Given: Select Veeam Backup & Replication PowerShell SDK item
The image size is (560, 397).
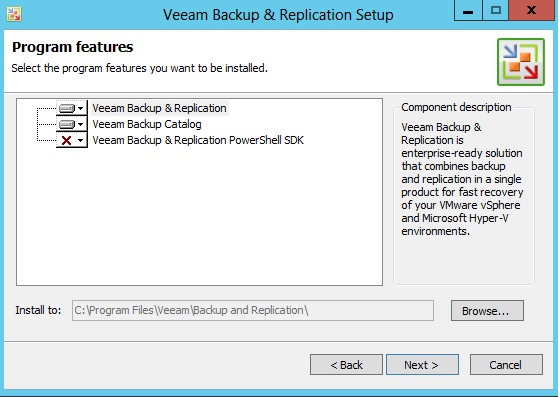Looking at the screenshot, I should [198, 140].
